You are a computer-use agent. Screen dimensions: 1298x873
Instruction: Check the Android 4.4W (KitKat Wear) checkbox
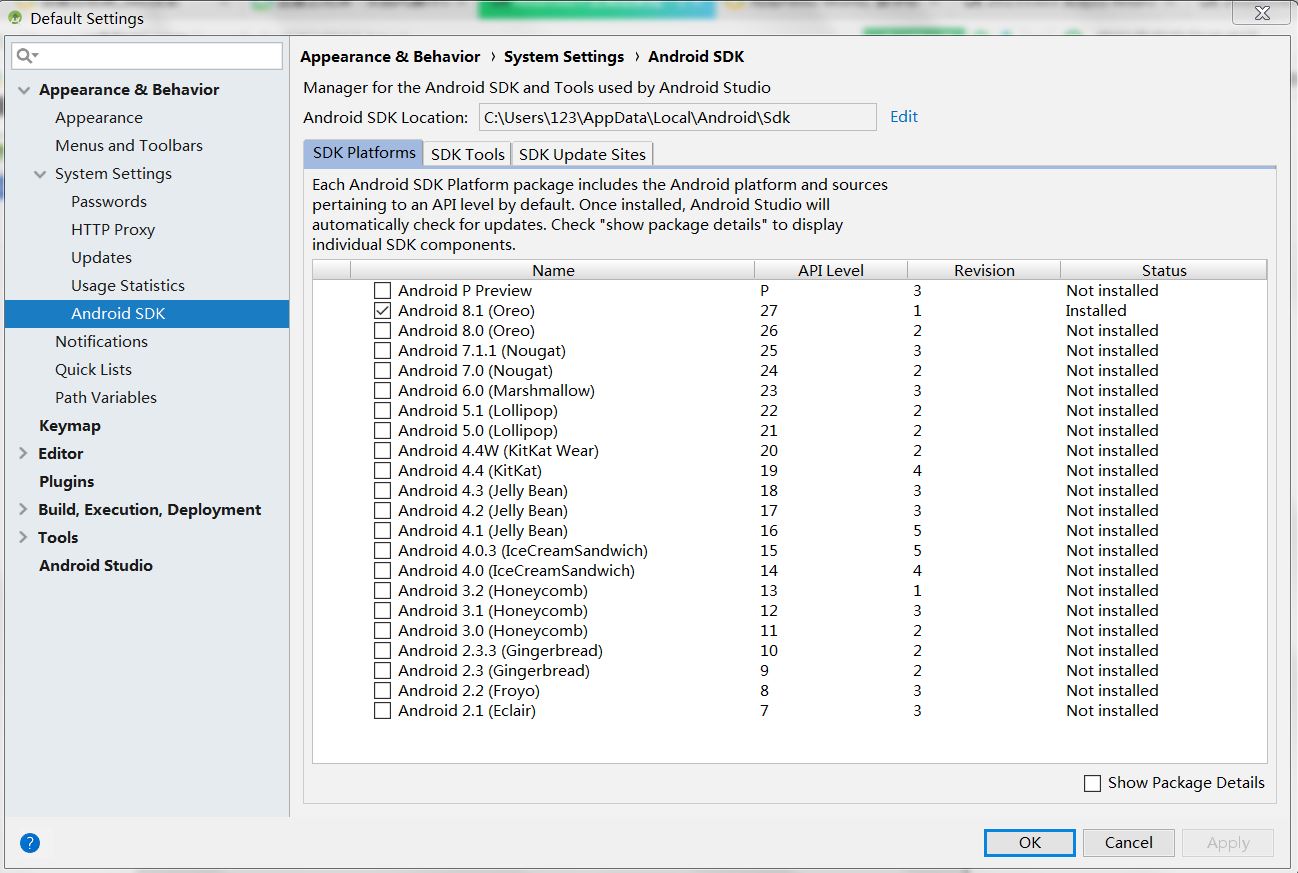tap(382, 451)
